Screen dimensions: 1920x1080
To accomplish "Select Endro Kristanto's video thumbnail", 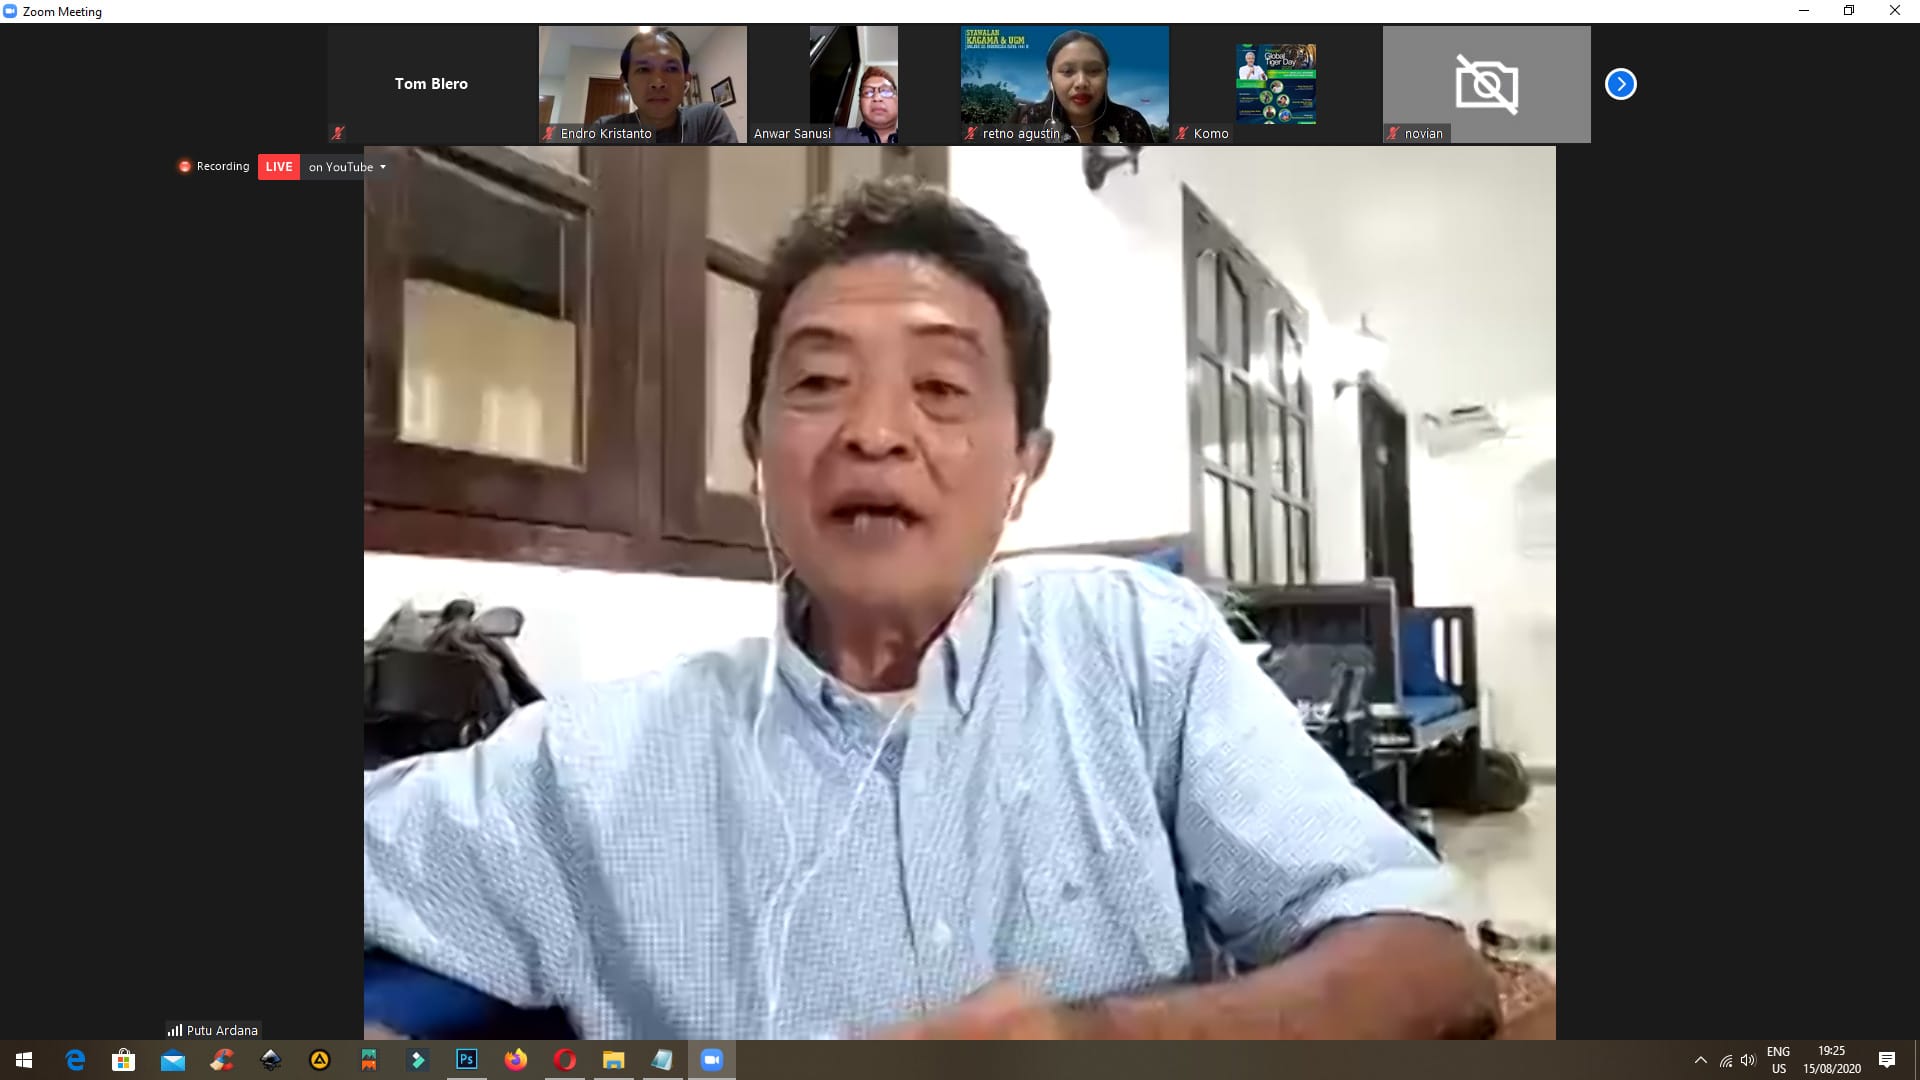I will (642, 84).
